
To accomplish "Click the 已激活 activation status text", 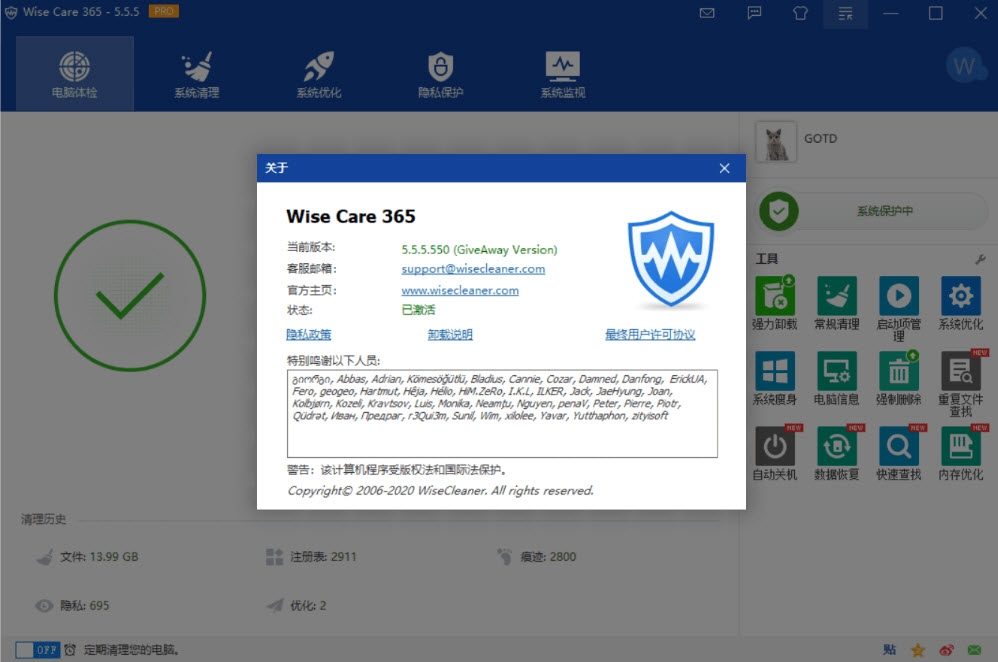I will click(418, 310).
